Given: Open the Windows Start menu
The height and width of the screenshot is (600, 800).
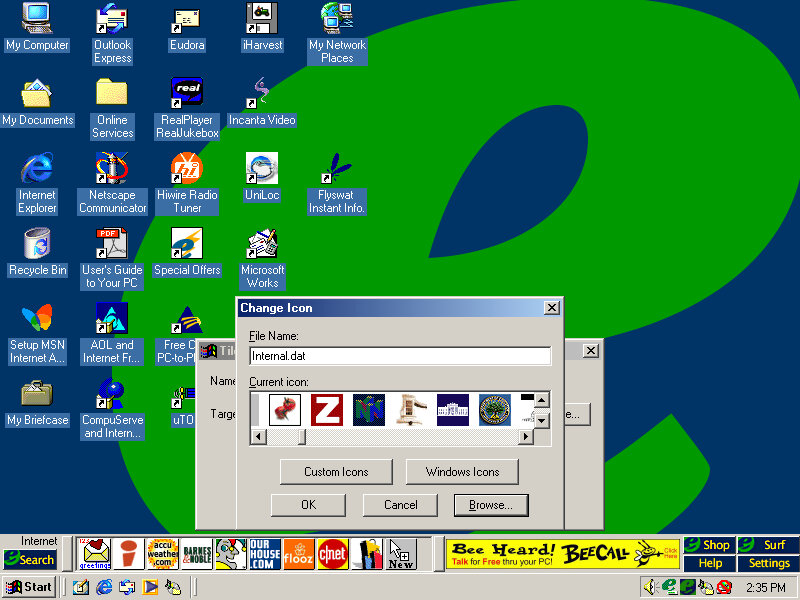Looking at the screenshot, I should [x=29, y=587].
